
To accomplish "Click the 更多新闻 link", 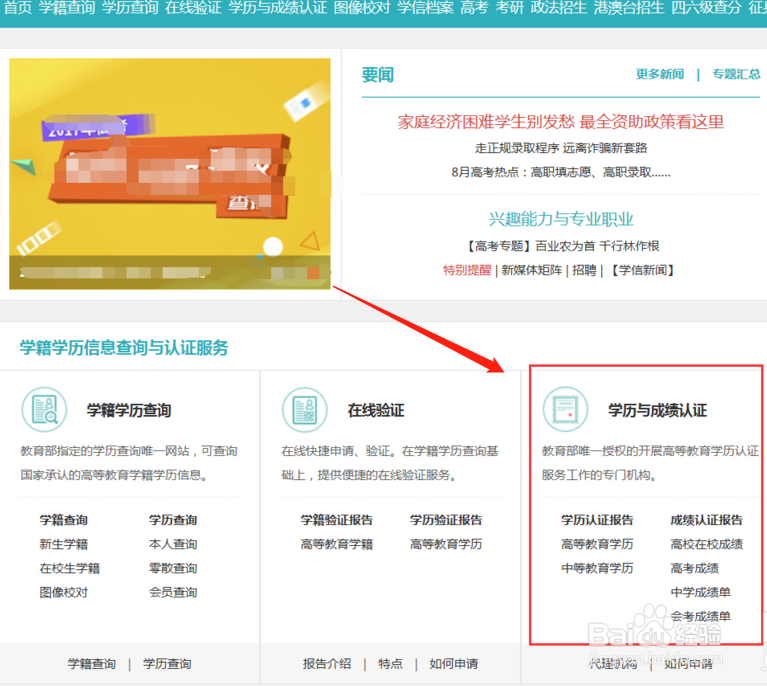I will tap(660, 74).
